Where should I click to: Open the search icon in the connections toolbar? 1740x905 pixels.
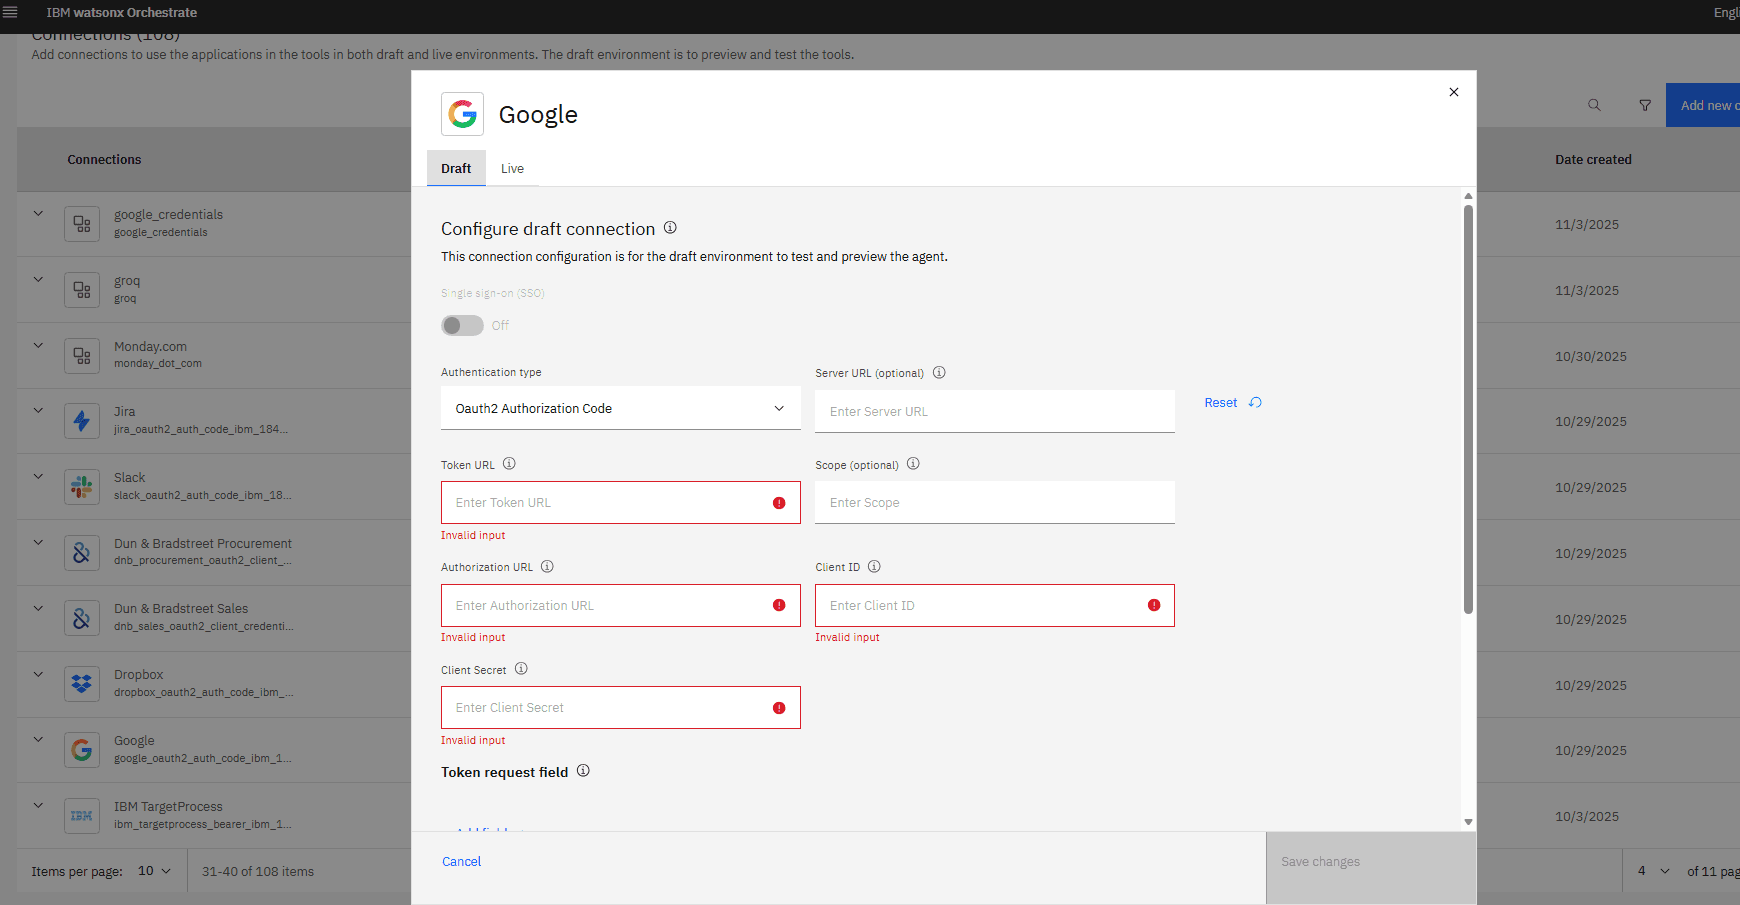click(1594, 105)
